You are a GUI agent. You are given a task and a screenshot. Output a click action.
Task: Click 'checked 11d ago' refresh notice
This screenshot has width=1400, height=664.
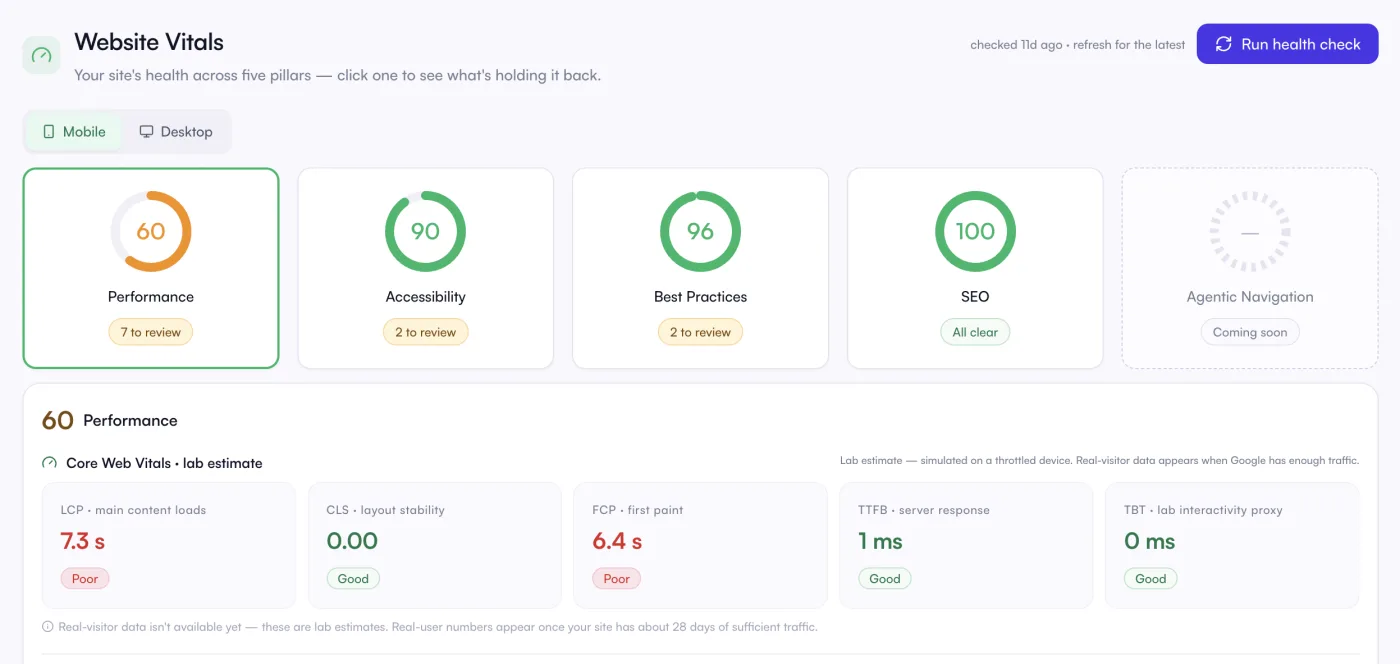[x=1078, y=45]
